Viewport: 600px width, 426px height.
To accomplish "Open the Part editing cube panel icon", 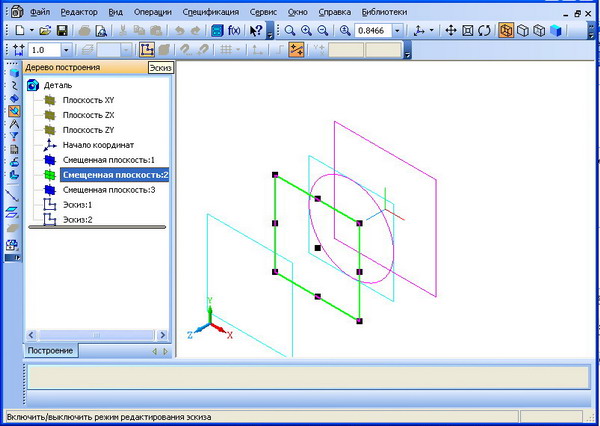I will (14, 73).
